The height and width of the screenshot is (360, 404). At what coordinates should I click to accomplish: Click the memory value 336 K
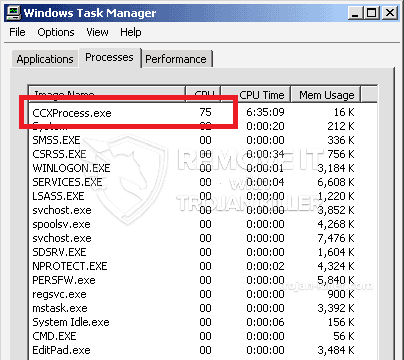341,140
